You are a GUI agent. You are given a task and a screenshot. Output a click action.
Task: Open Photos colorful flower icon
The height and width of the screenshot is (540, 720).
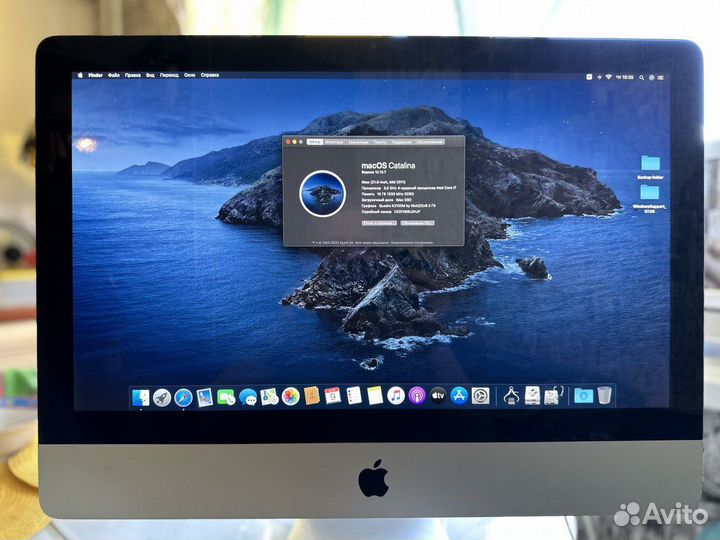tap(290, 396)
